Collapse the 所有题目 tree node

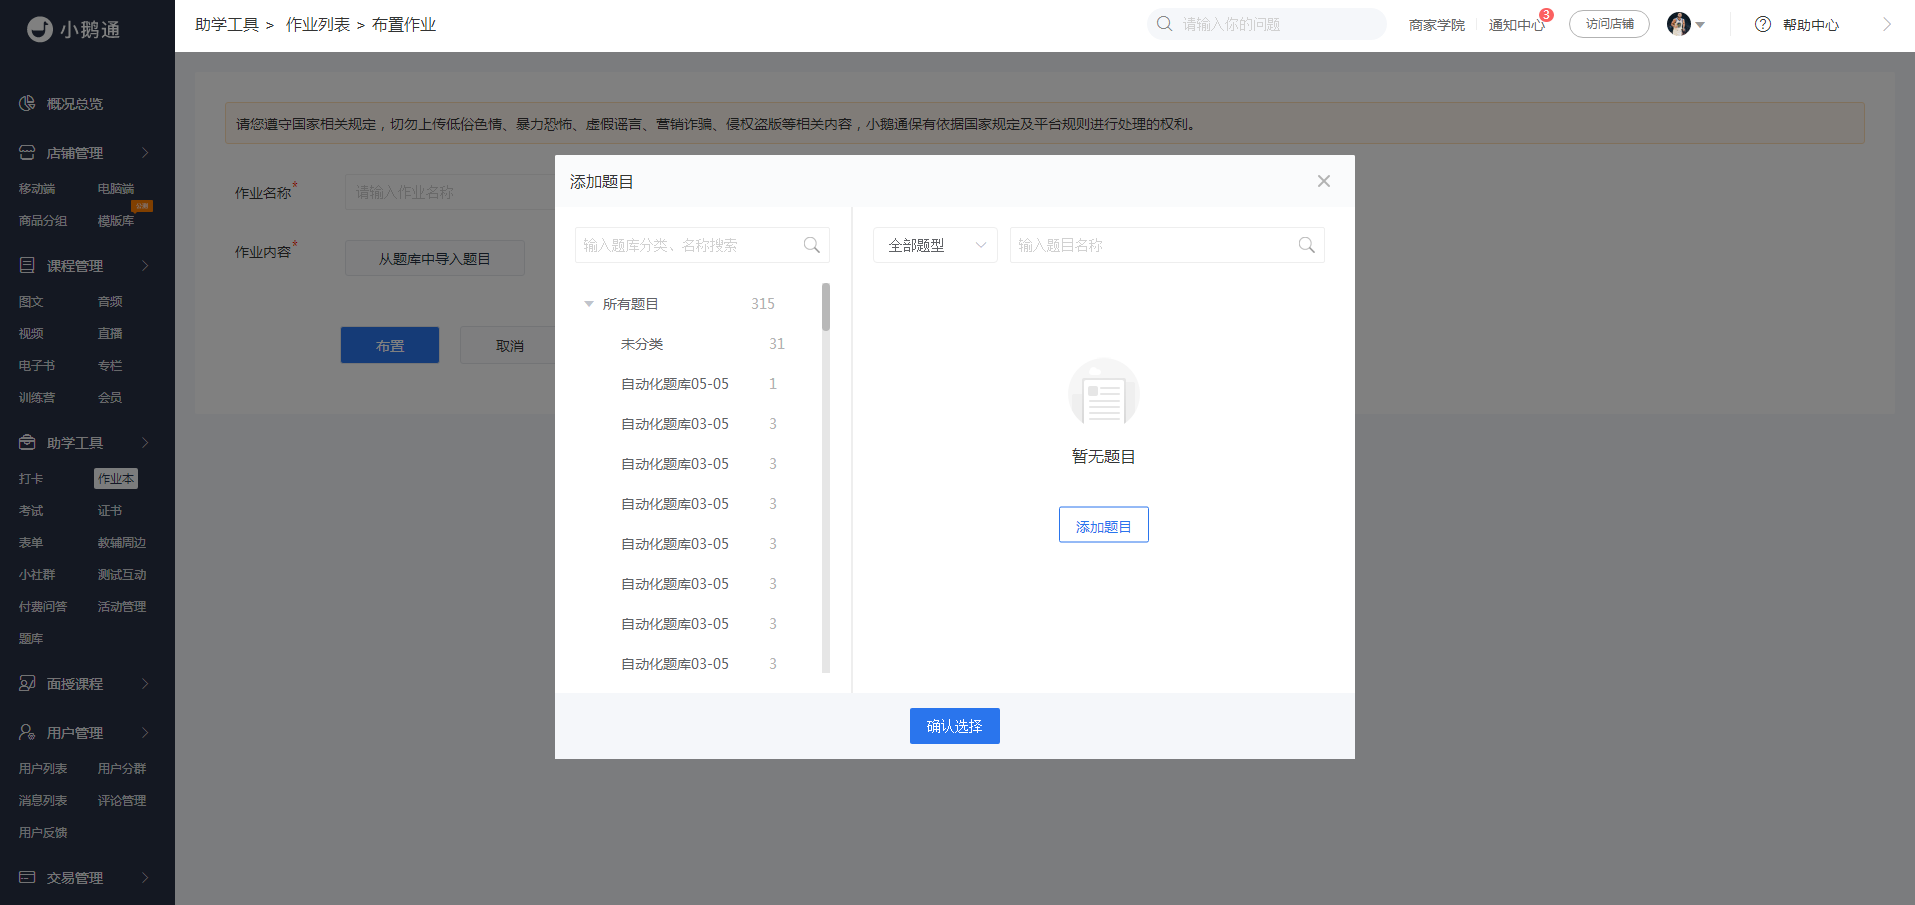pos(589,304)
